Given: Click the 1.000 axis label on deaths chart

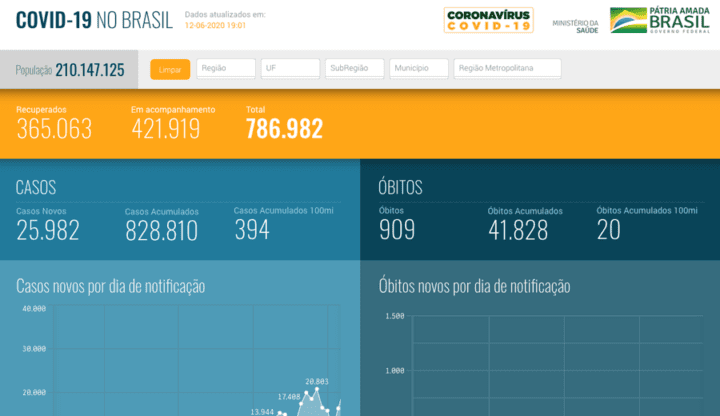Looking at the screenshot, I should point(395,371).
